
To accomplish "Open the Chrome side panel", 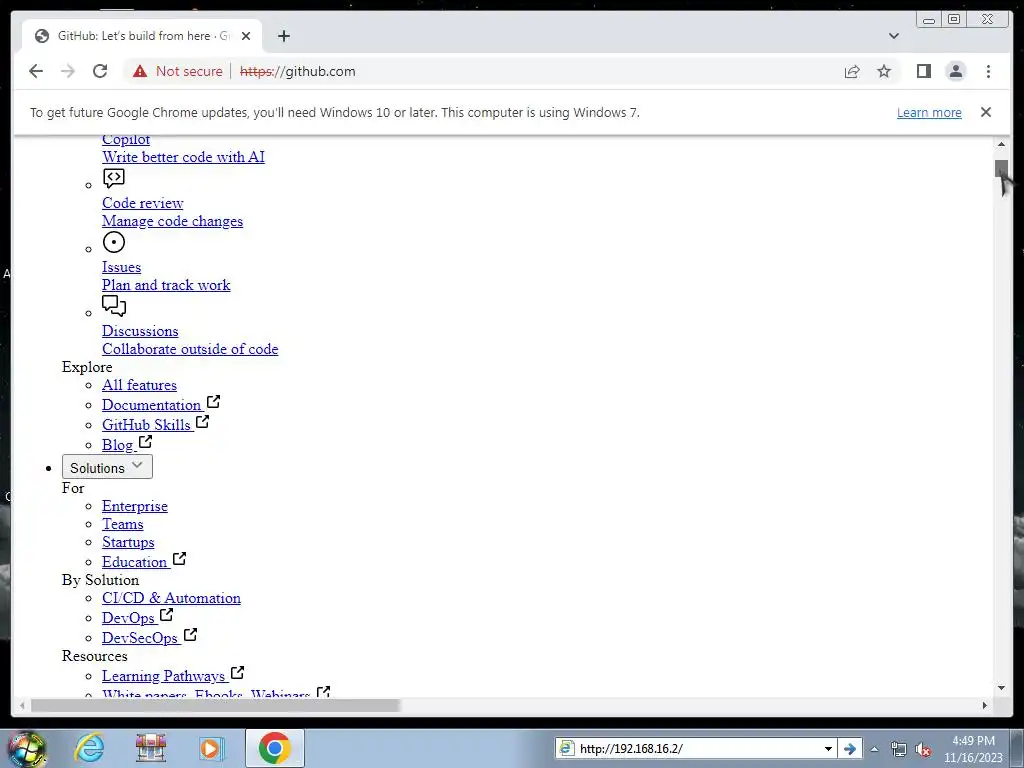I will click(x=923, y=71).
